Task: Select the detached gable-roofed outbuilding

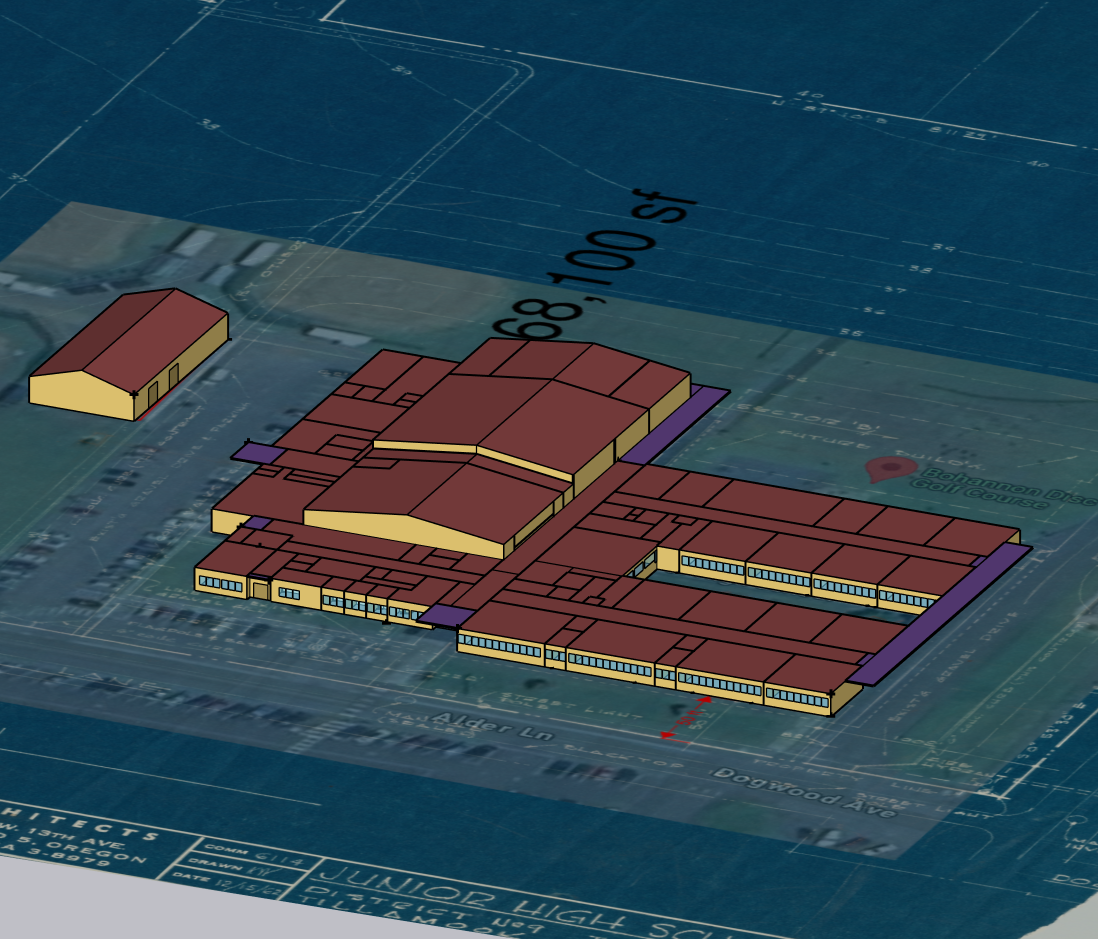Action: 130,354
